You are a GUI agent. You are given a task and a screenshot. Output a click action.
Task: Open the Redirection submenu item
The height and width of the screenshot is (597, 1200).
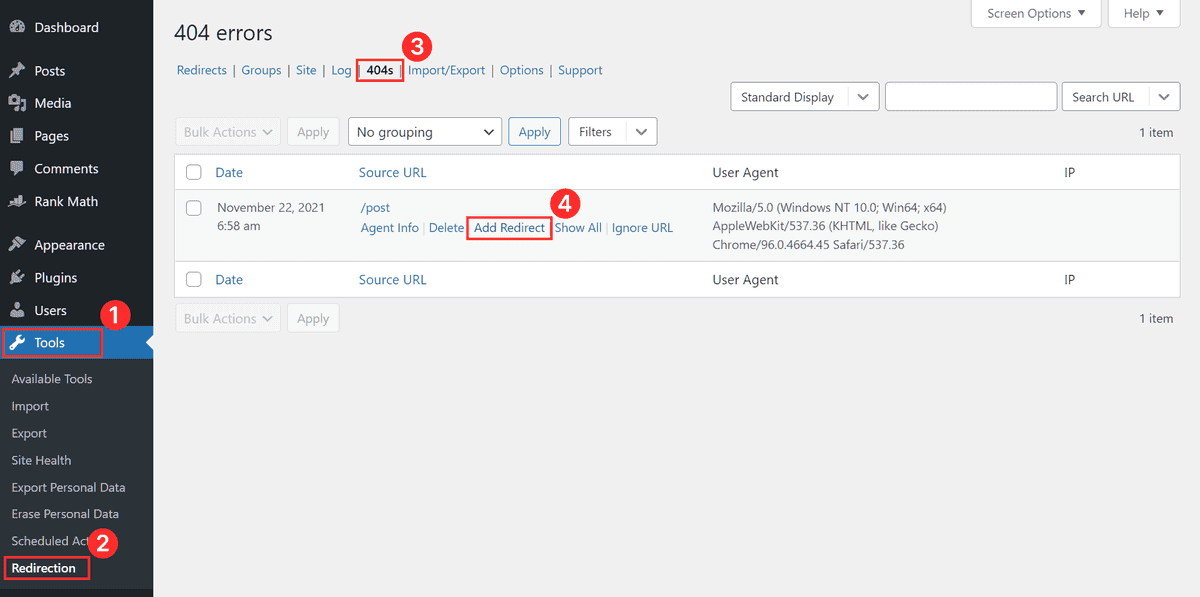pos(44,568)
